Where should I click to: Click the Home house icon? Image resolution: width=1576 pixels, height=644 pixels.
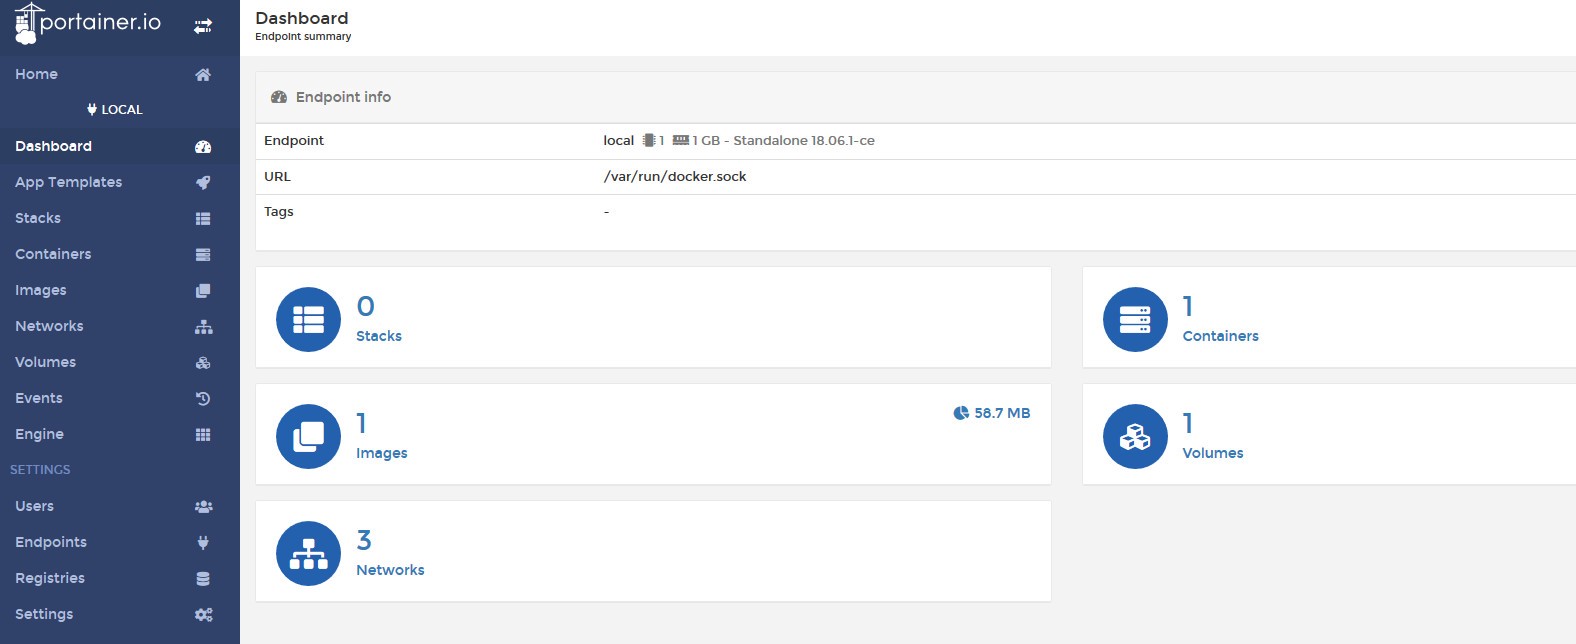tap(203, 75)
